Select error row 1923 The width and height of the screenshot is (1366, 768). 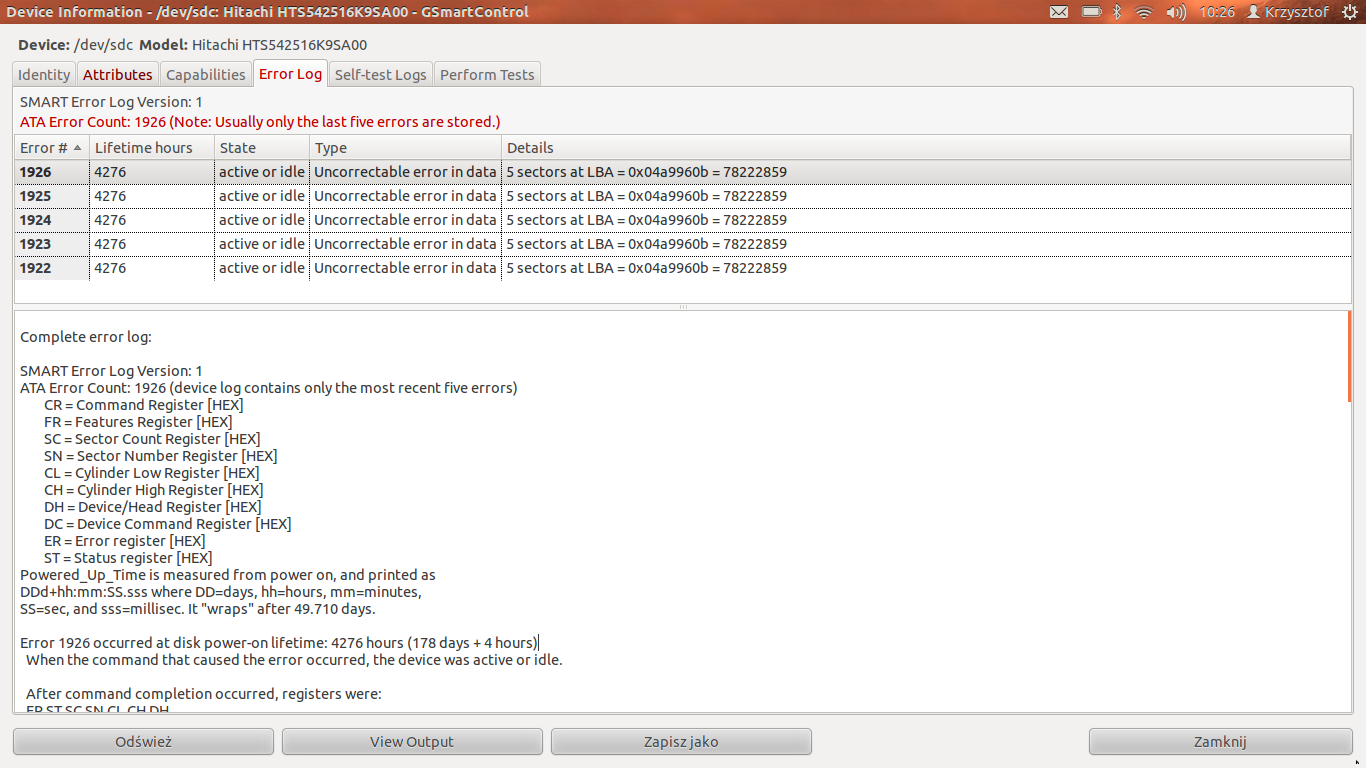[683, 244]
